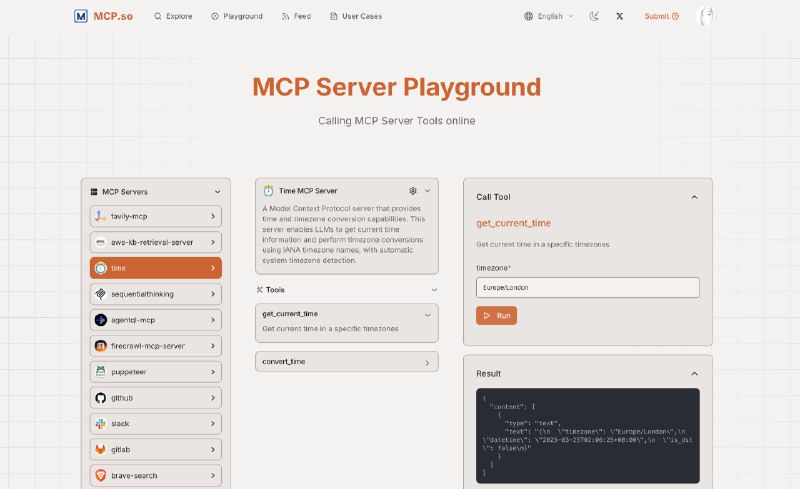The width and height of the screenshot is (800, 489).
Task: Click the Submit button
Action: pos(661,16)
